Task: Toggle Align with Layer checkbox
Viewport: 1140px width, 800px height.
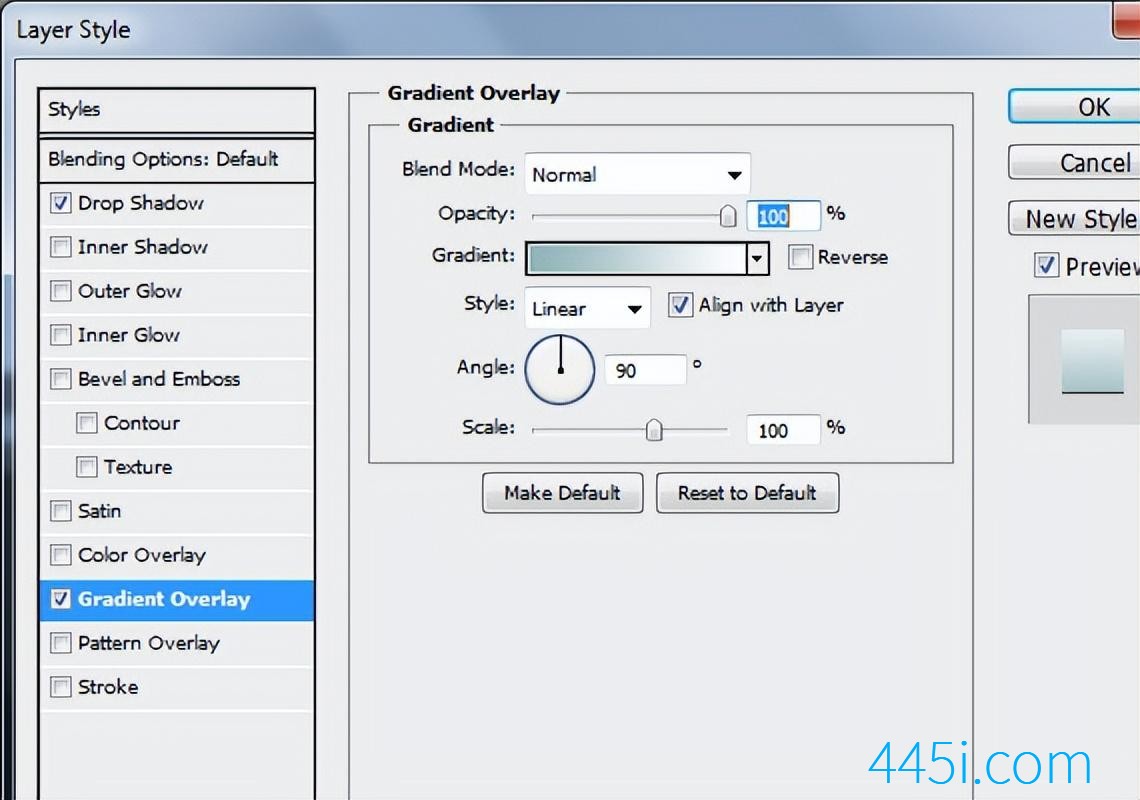Action: [681, 305]
